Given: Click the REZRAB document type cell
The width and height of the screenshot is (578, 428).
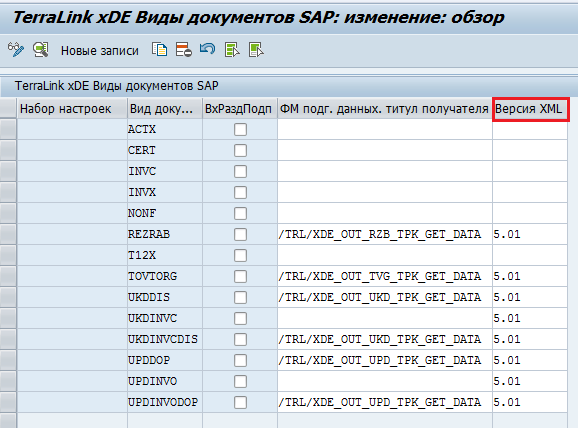Looking at the screenshot, I should coord(165,234).
